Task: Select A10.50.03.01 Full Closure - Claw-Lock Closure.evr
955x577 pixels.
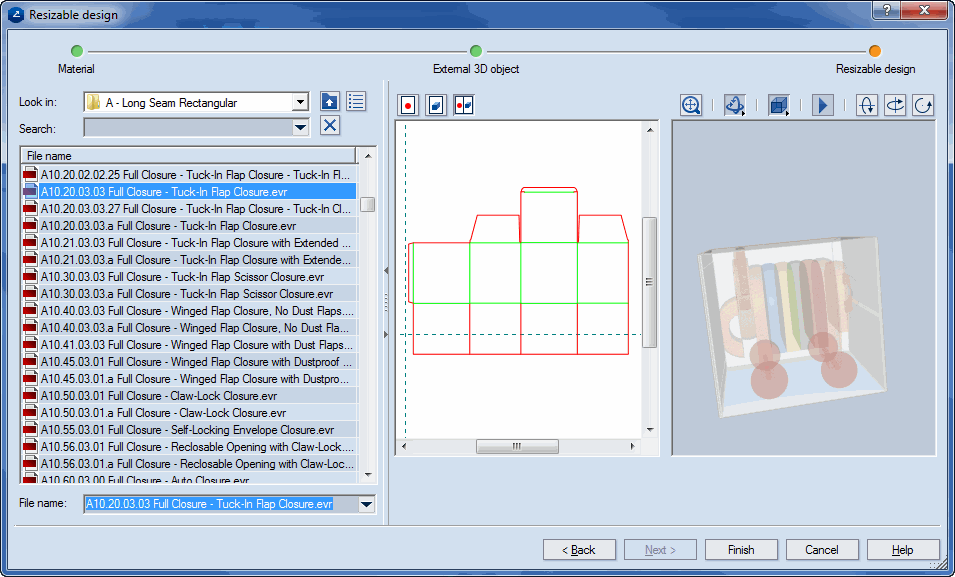Action: coord(163,396)
